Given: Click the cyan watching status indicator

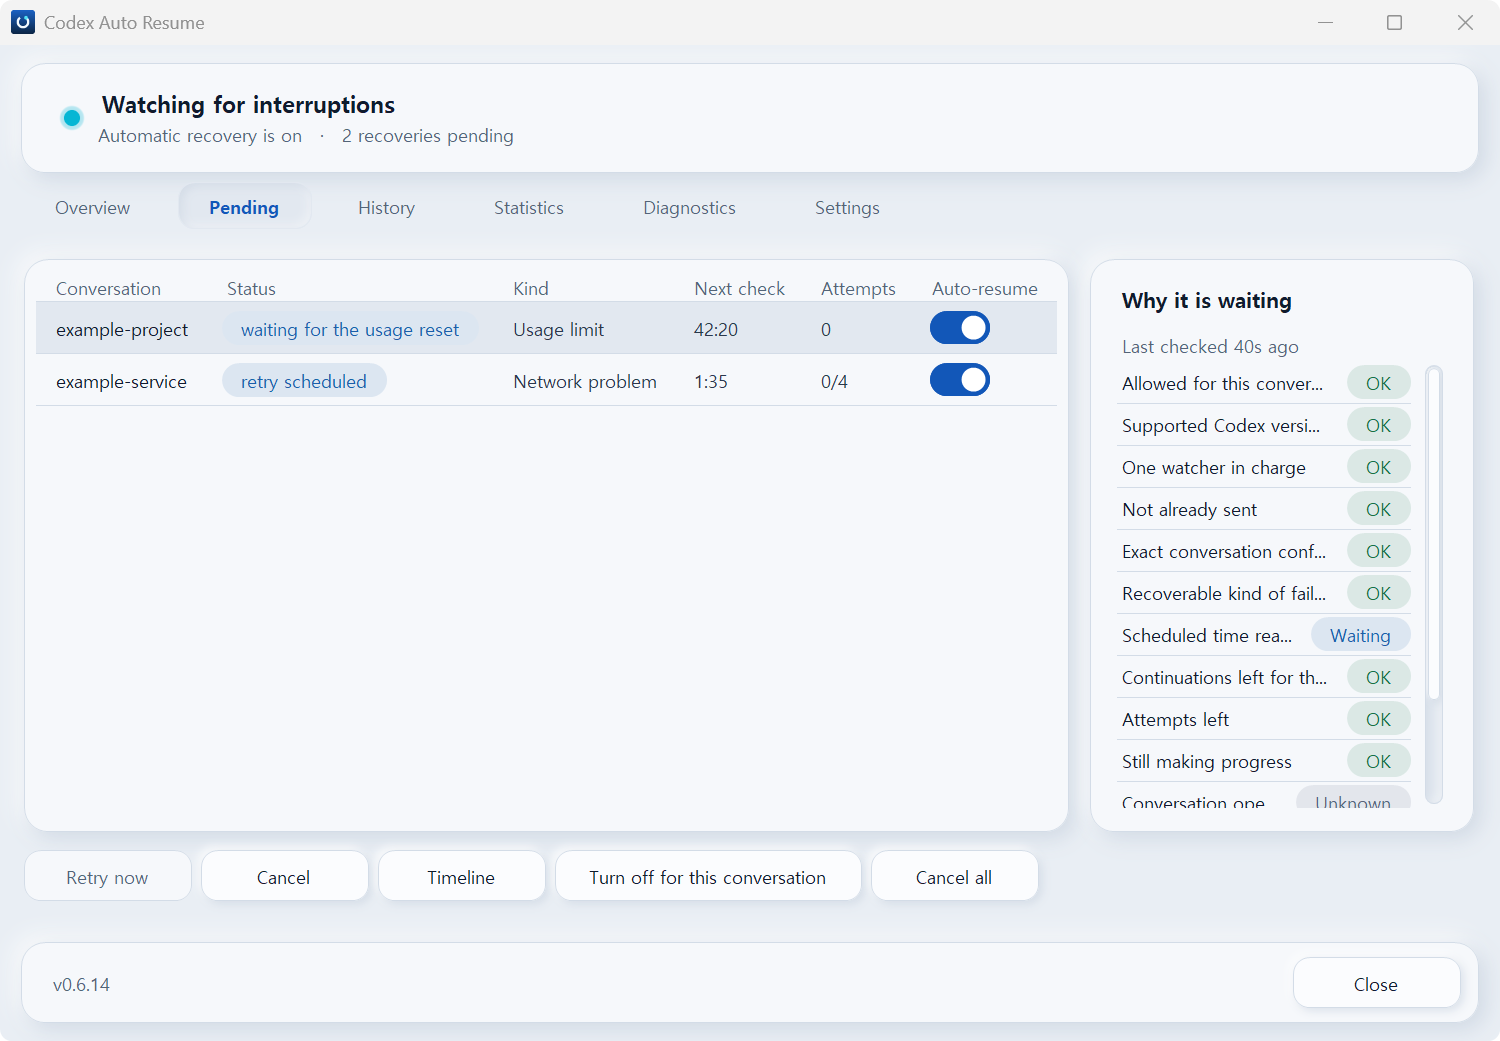Looking at the screenshot, I should tap(72, 118).
